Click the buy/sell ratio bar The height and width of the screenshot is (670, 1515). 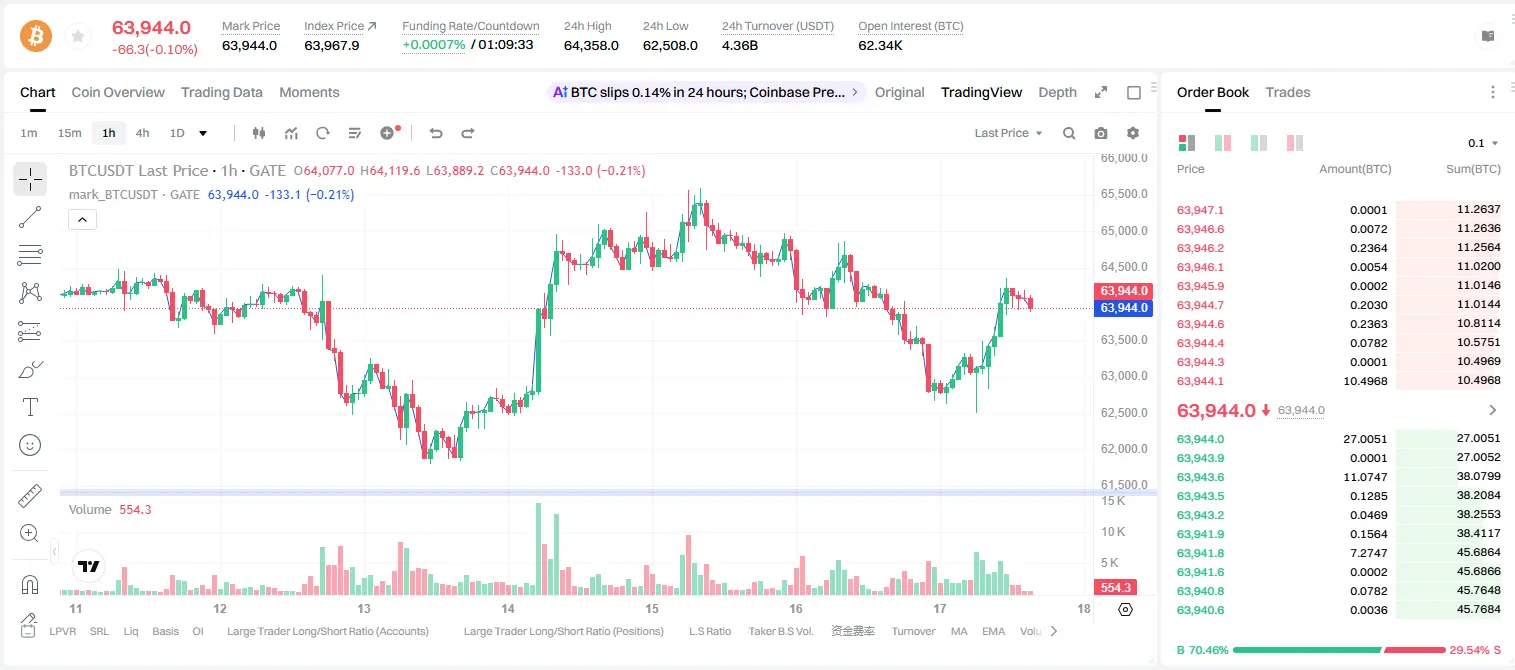pyautogui.click(x=1340, y=650)
